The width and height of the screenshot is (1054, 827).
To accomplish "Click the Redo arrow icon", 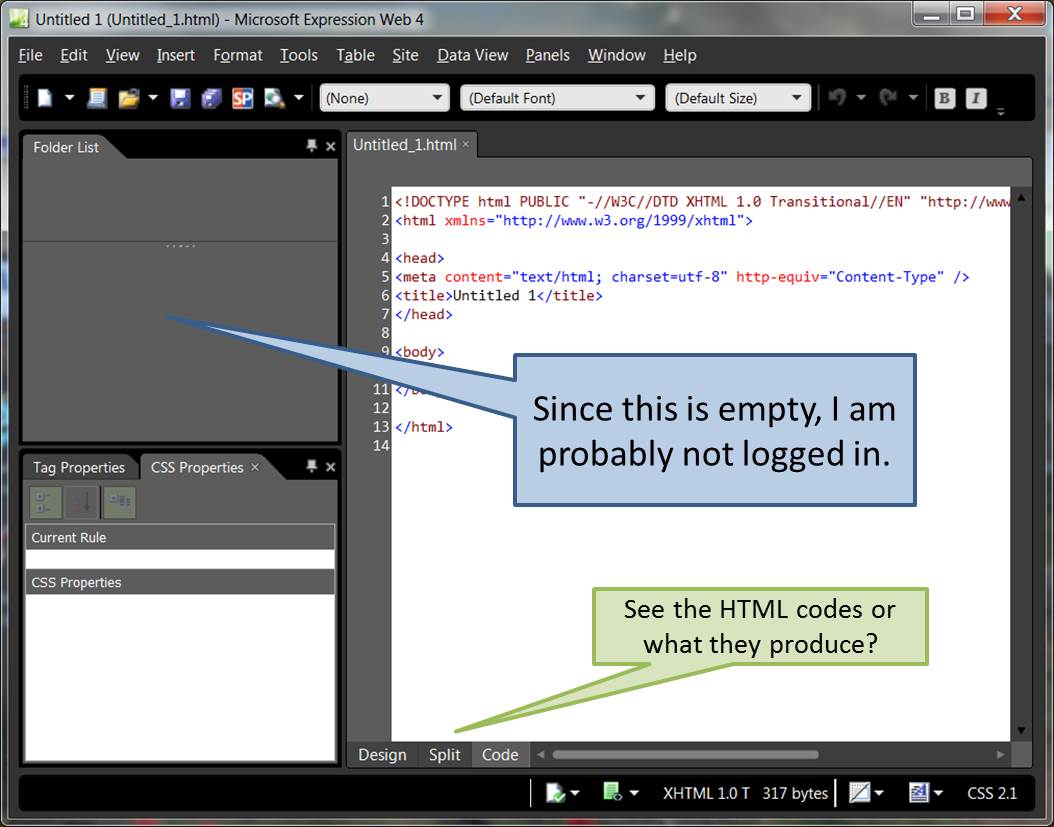I will click(x=889, y=98).
